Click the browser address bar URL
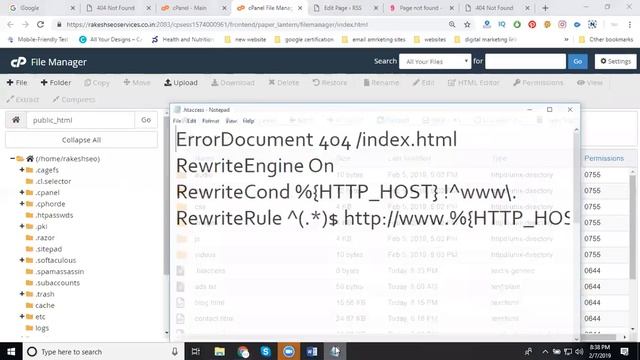This screenshot has width=640, height=360. click(x=217, y=24)
